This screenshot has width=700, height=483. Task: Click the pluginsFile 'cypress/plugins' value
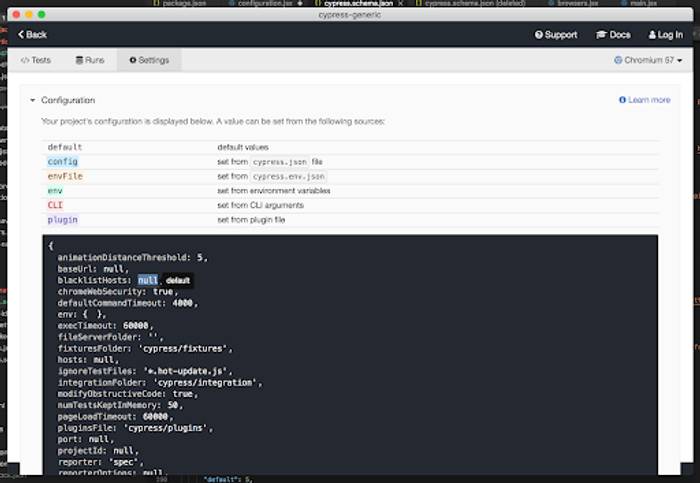tap(166, 428)
